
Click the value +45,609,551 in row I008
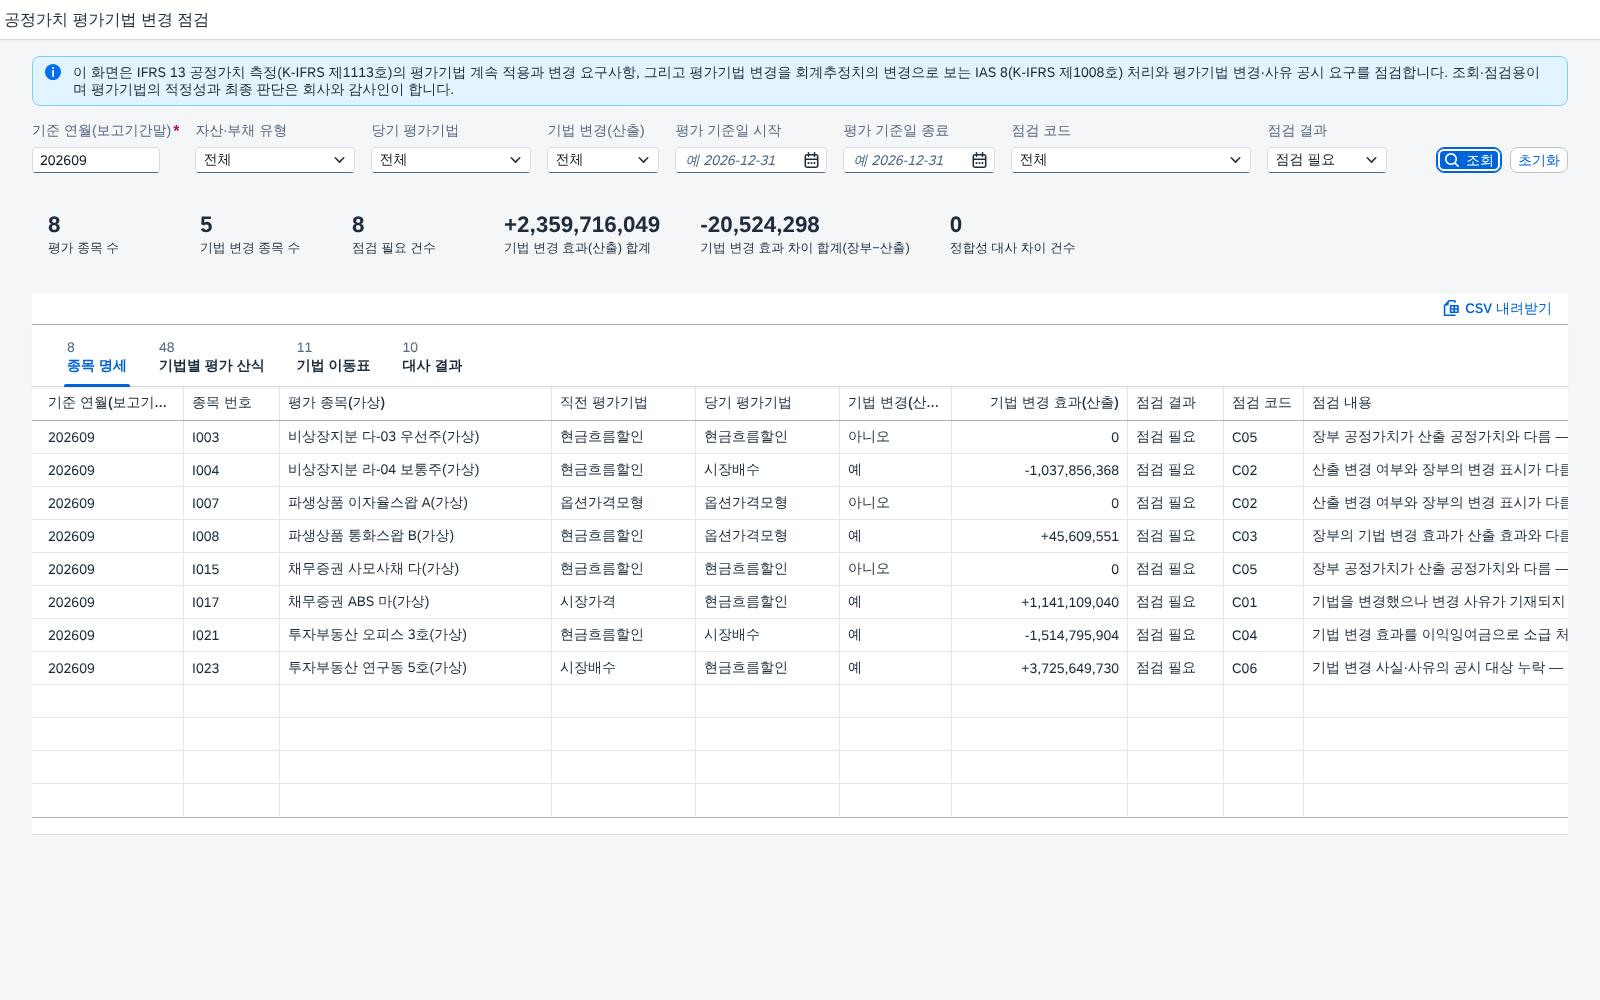(1079, 536)
